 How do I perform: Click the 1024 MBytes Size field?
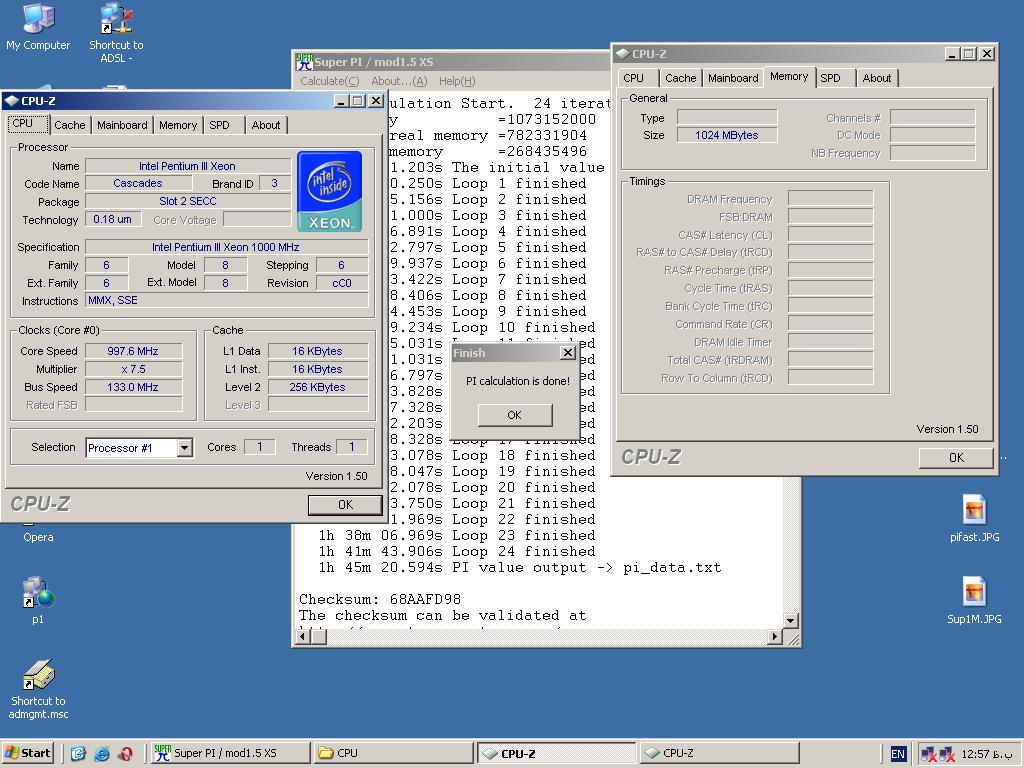coord(727,135)
